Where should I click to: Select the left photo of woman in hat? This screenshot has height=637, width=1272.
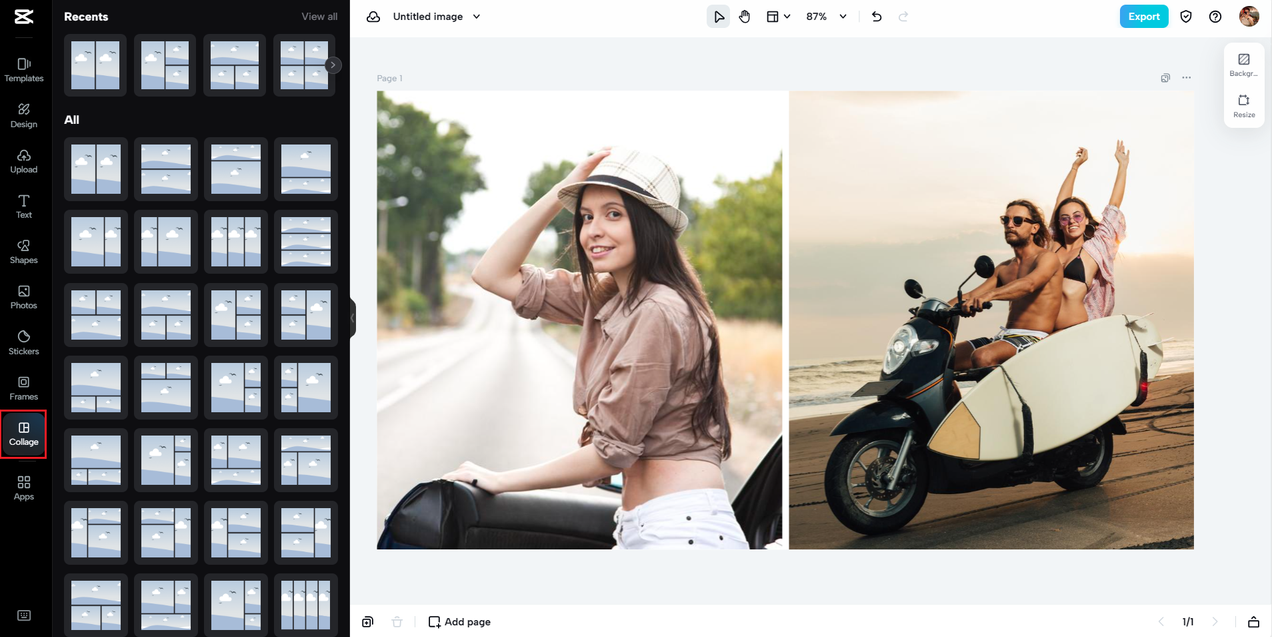tap(580, 320)
